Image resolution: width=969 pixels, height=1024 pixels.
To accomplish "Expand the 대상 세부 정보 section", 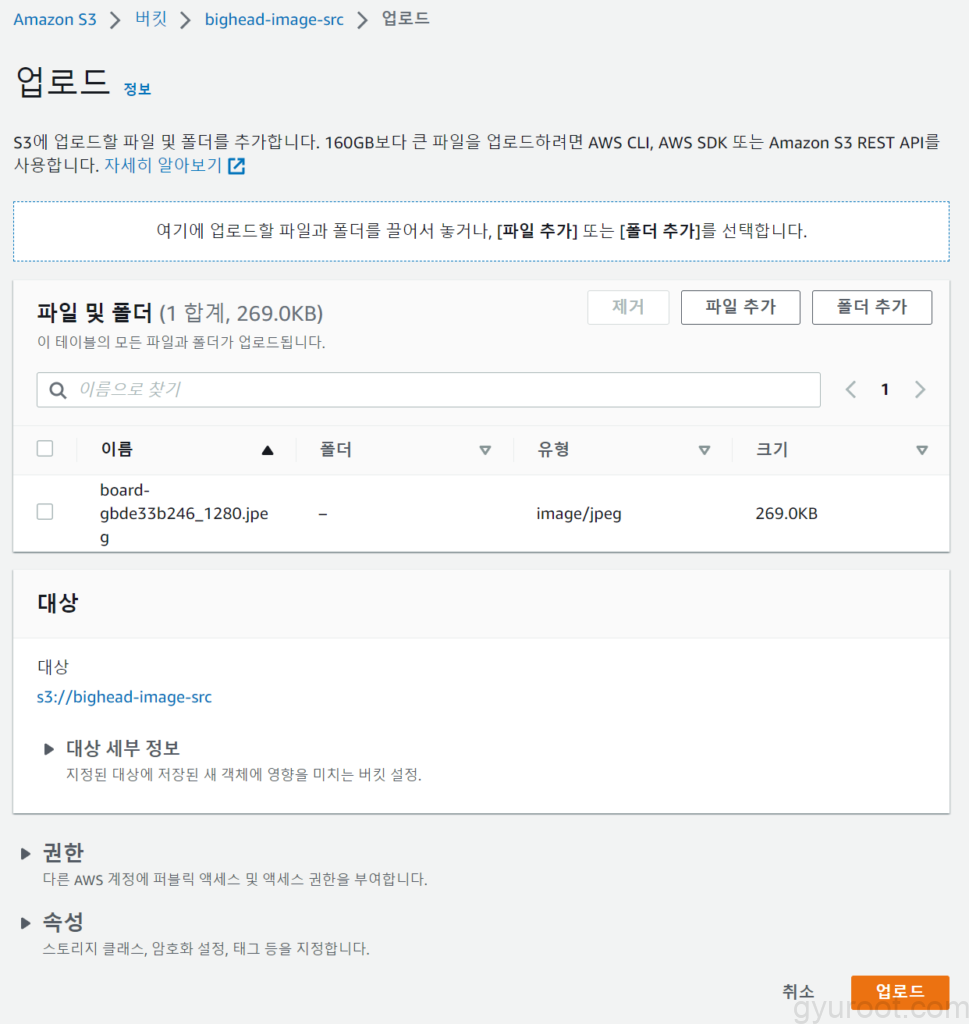I will tap(49, 749).
